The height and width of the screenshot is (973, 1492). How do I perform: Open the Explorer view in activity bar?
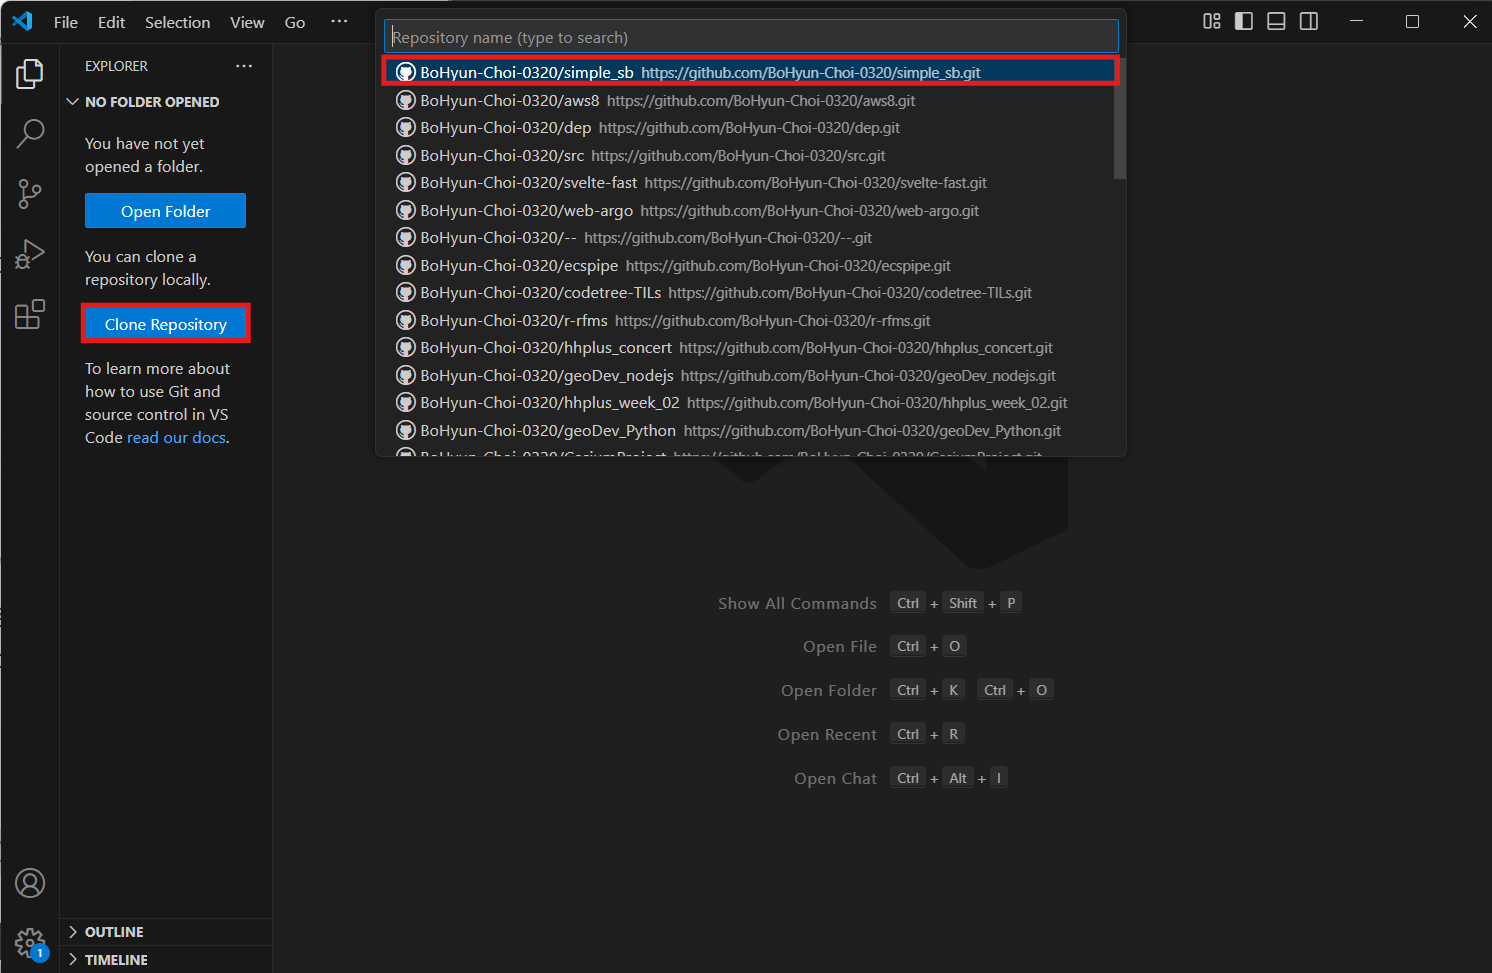click(30, 74)
